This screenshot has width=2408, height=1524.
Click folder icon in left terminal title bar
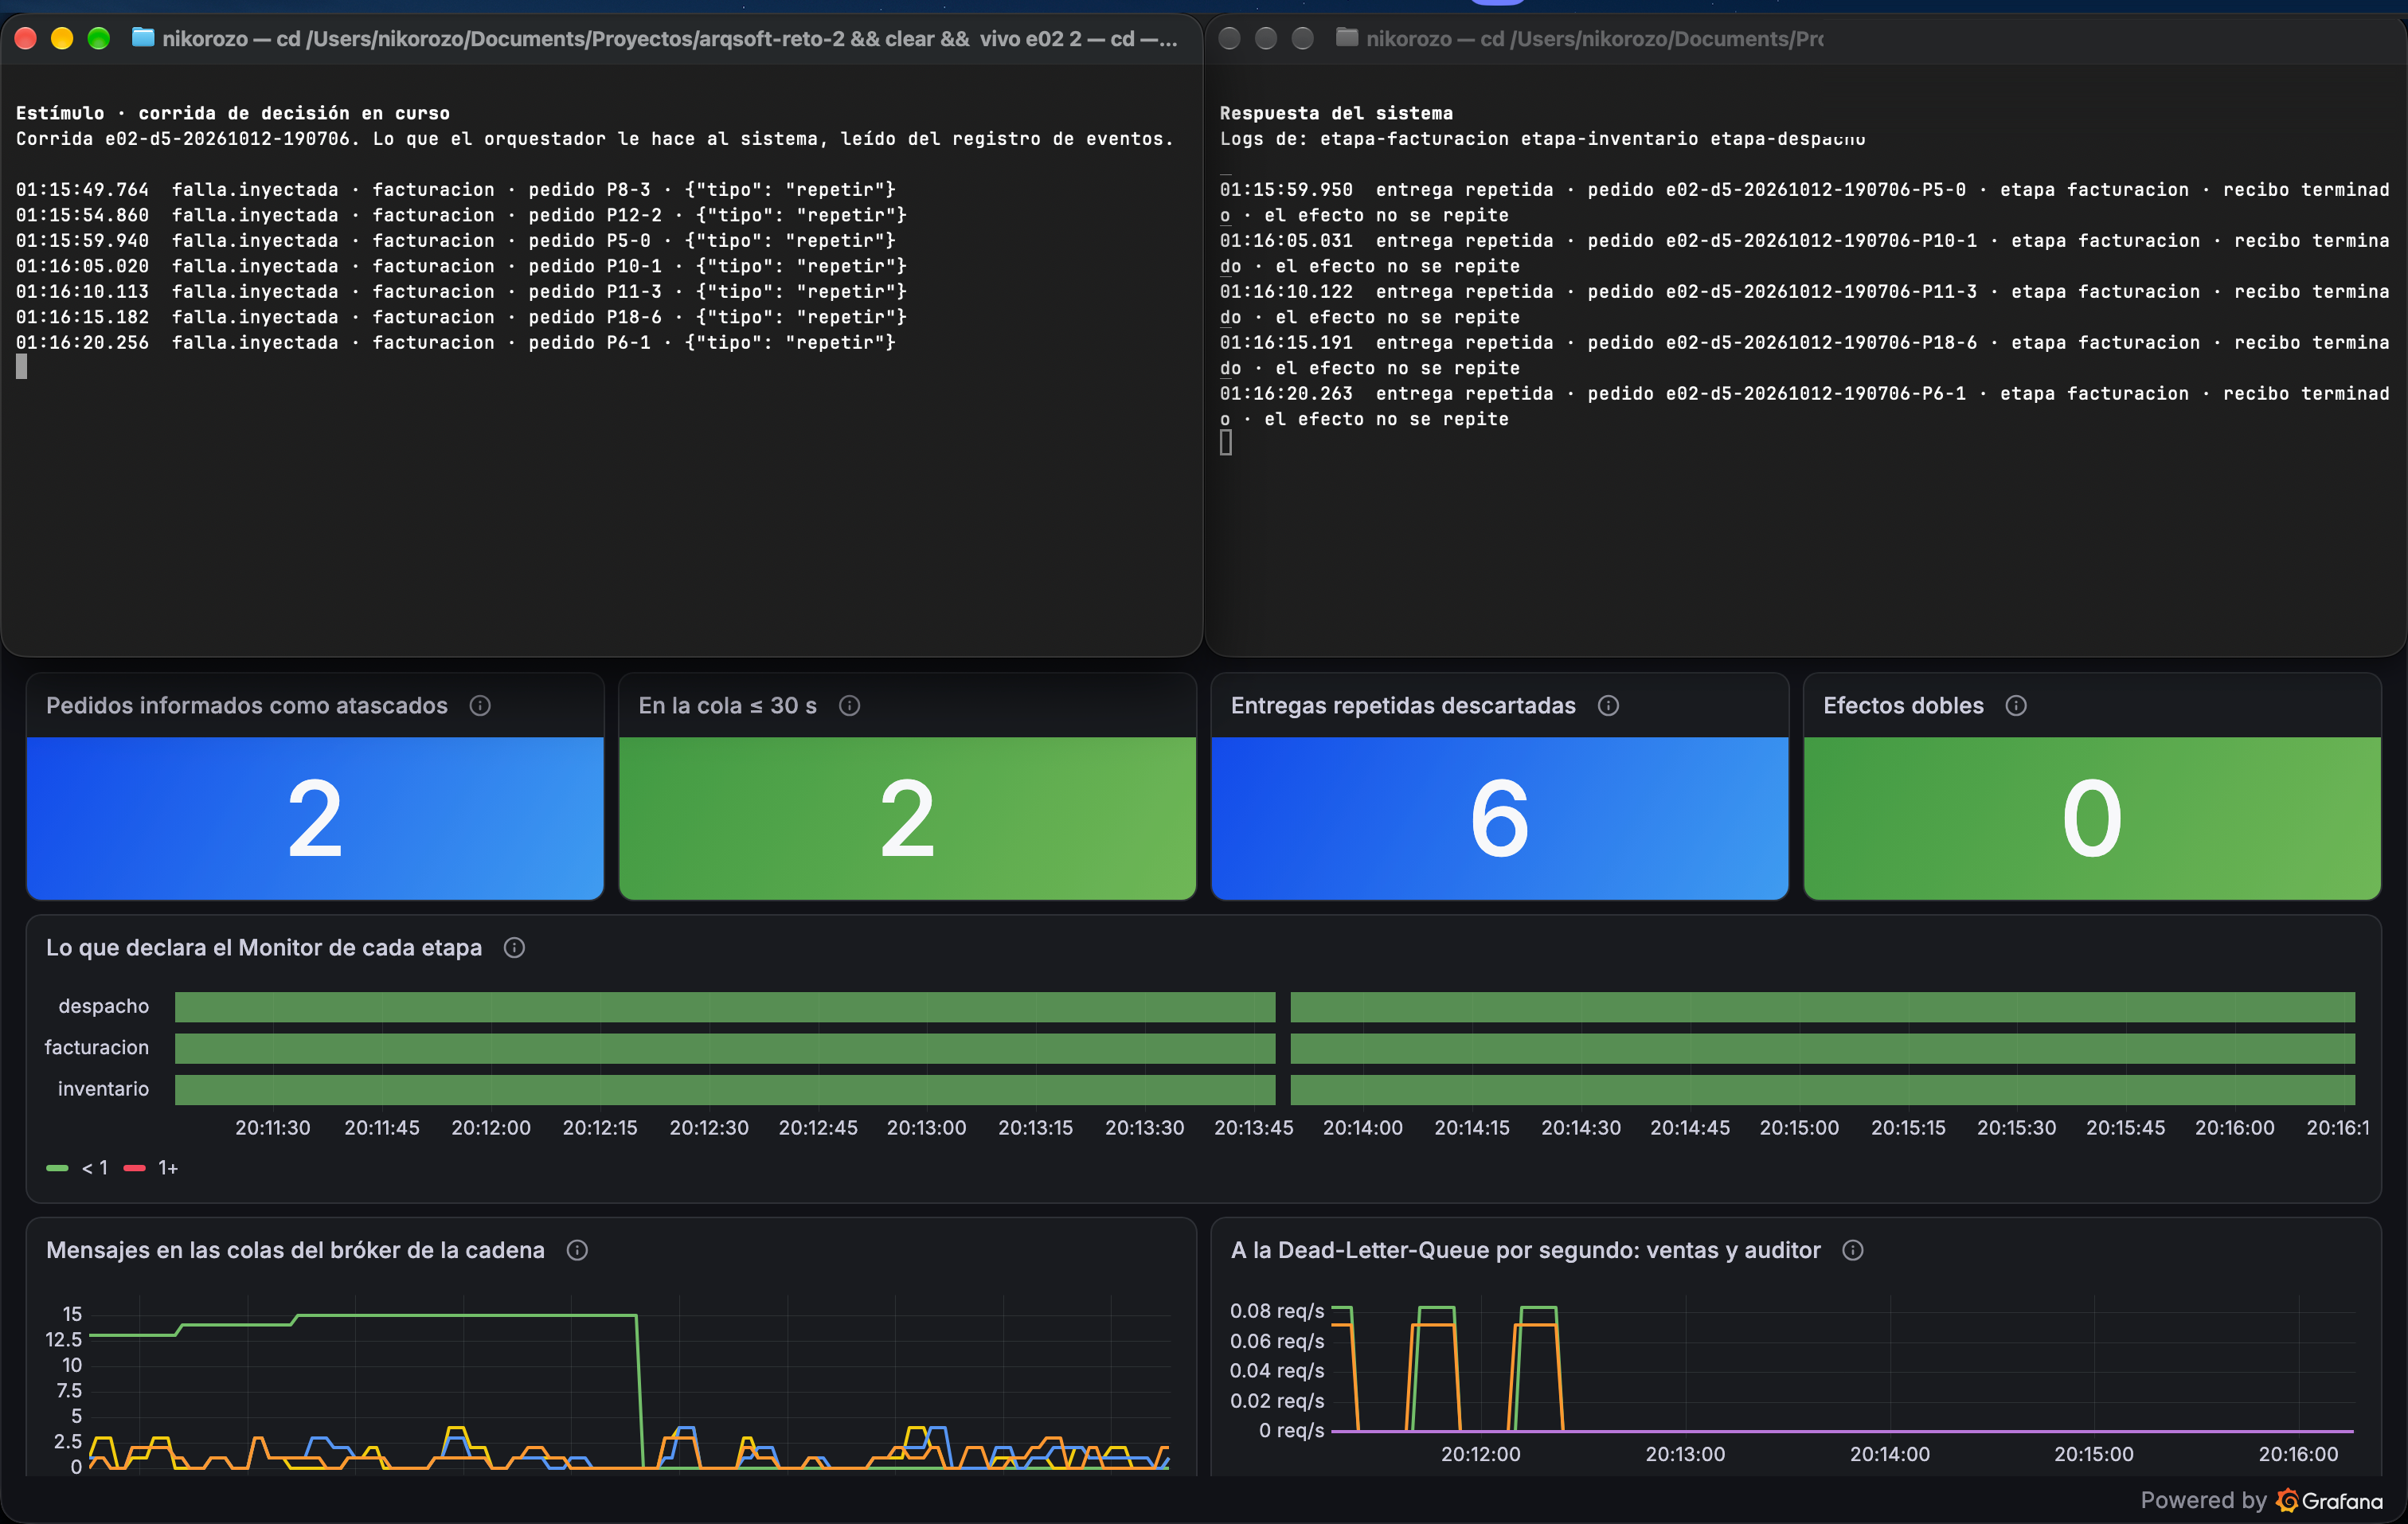pyautogui.click(x=143, y=38)
